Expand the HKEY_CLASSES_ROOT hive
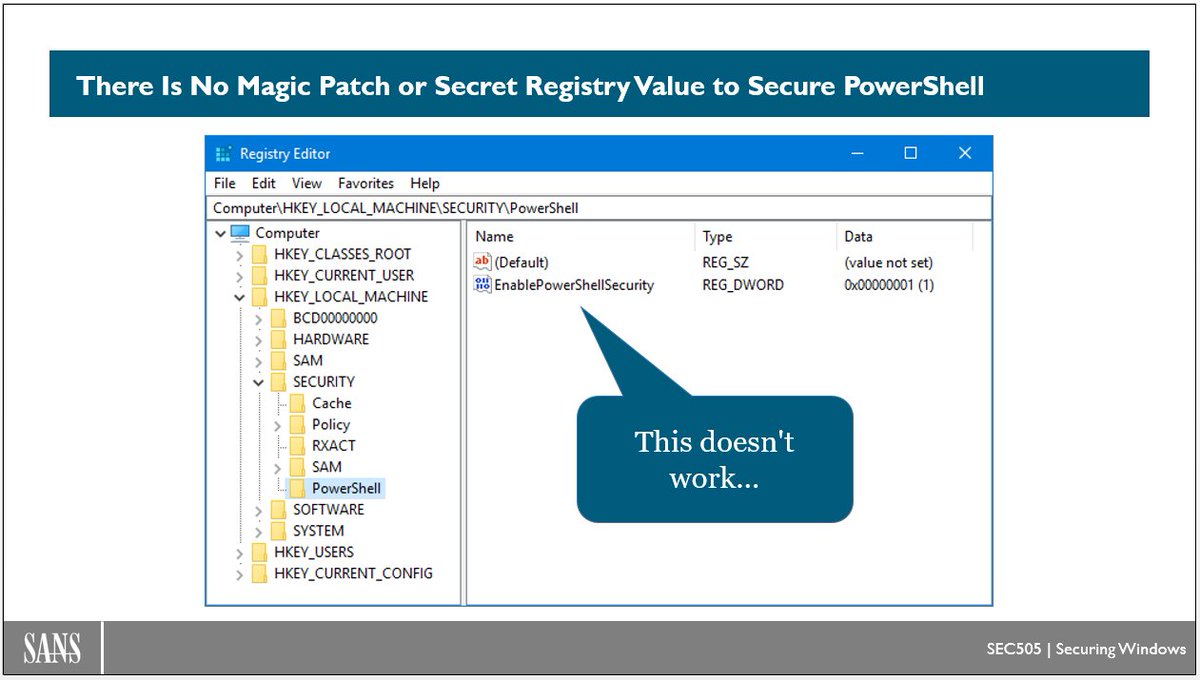 click(x=239, y=255)
